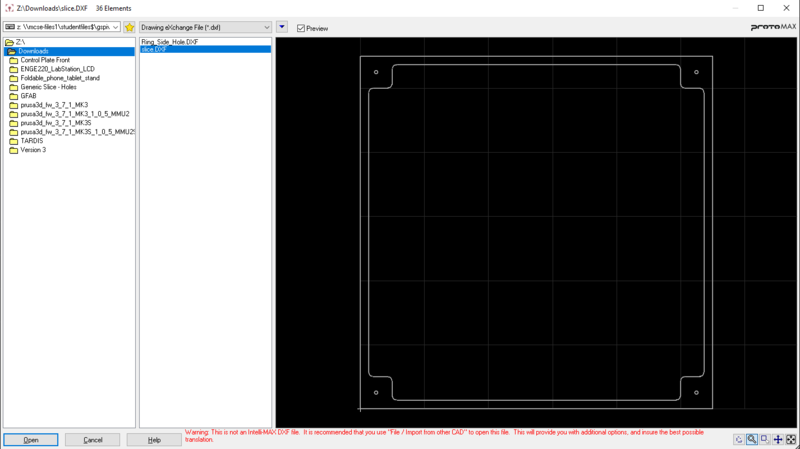
Task: Click the Cancel button
Action: (93, 440)
